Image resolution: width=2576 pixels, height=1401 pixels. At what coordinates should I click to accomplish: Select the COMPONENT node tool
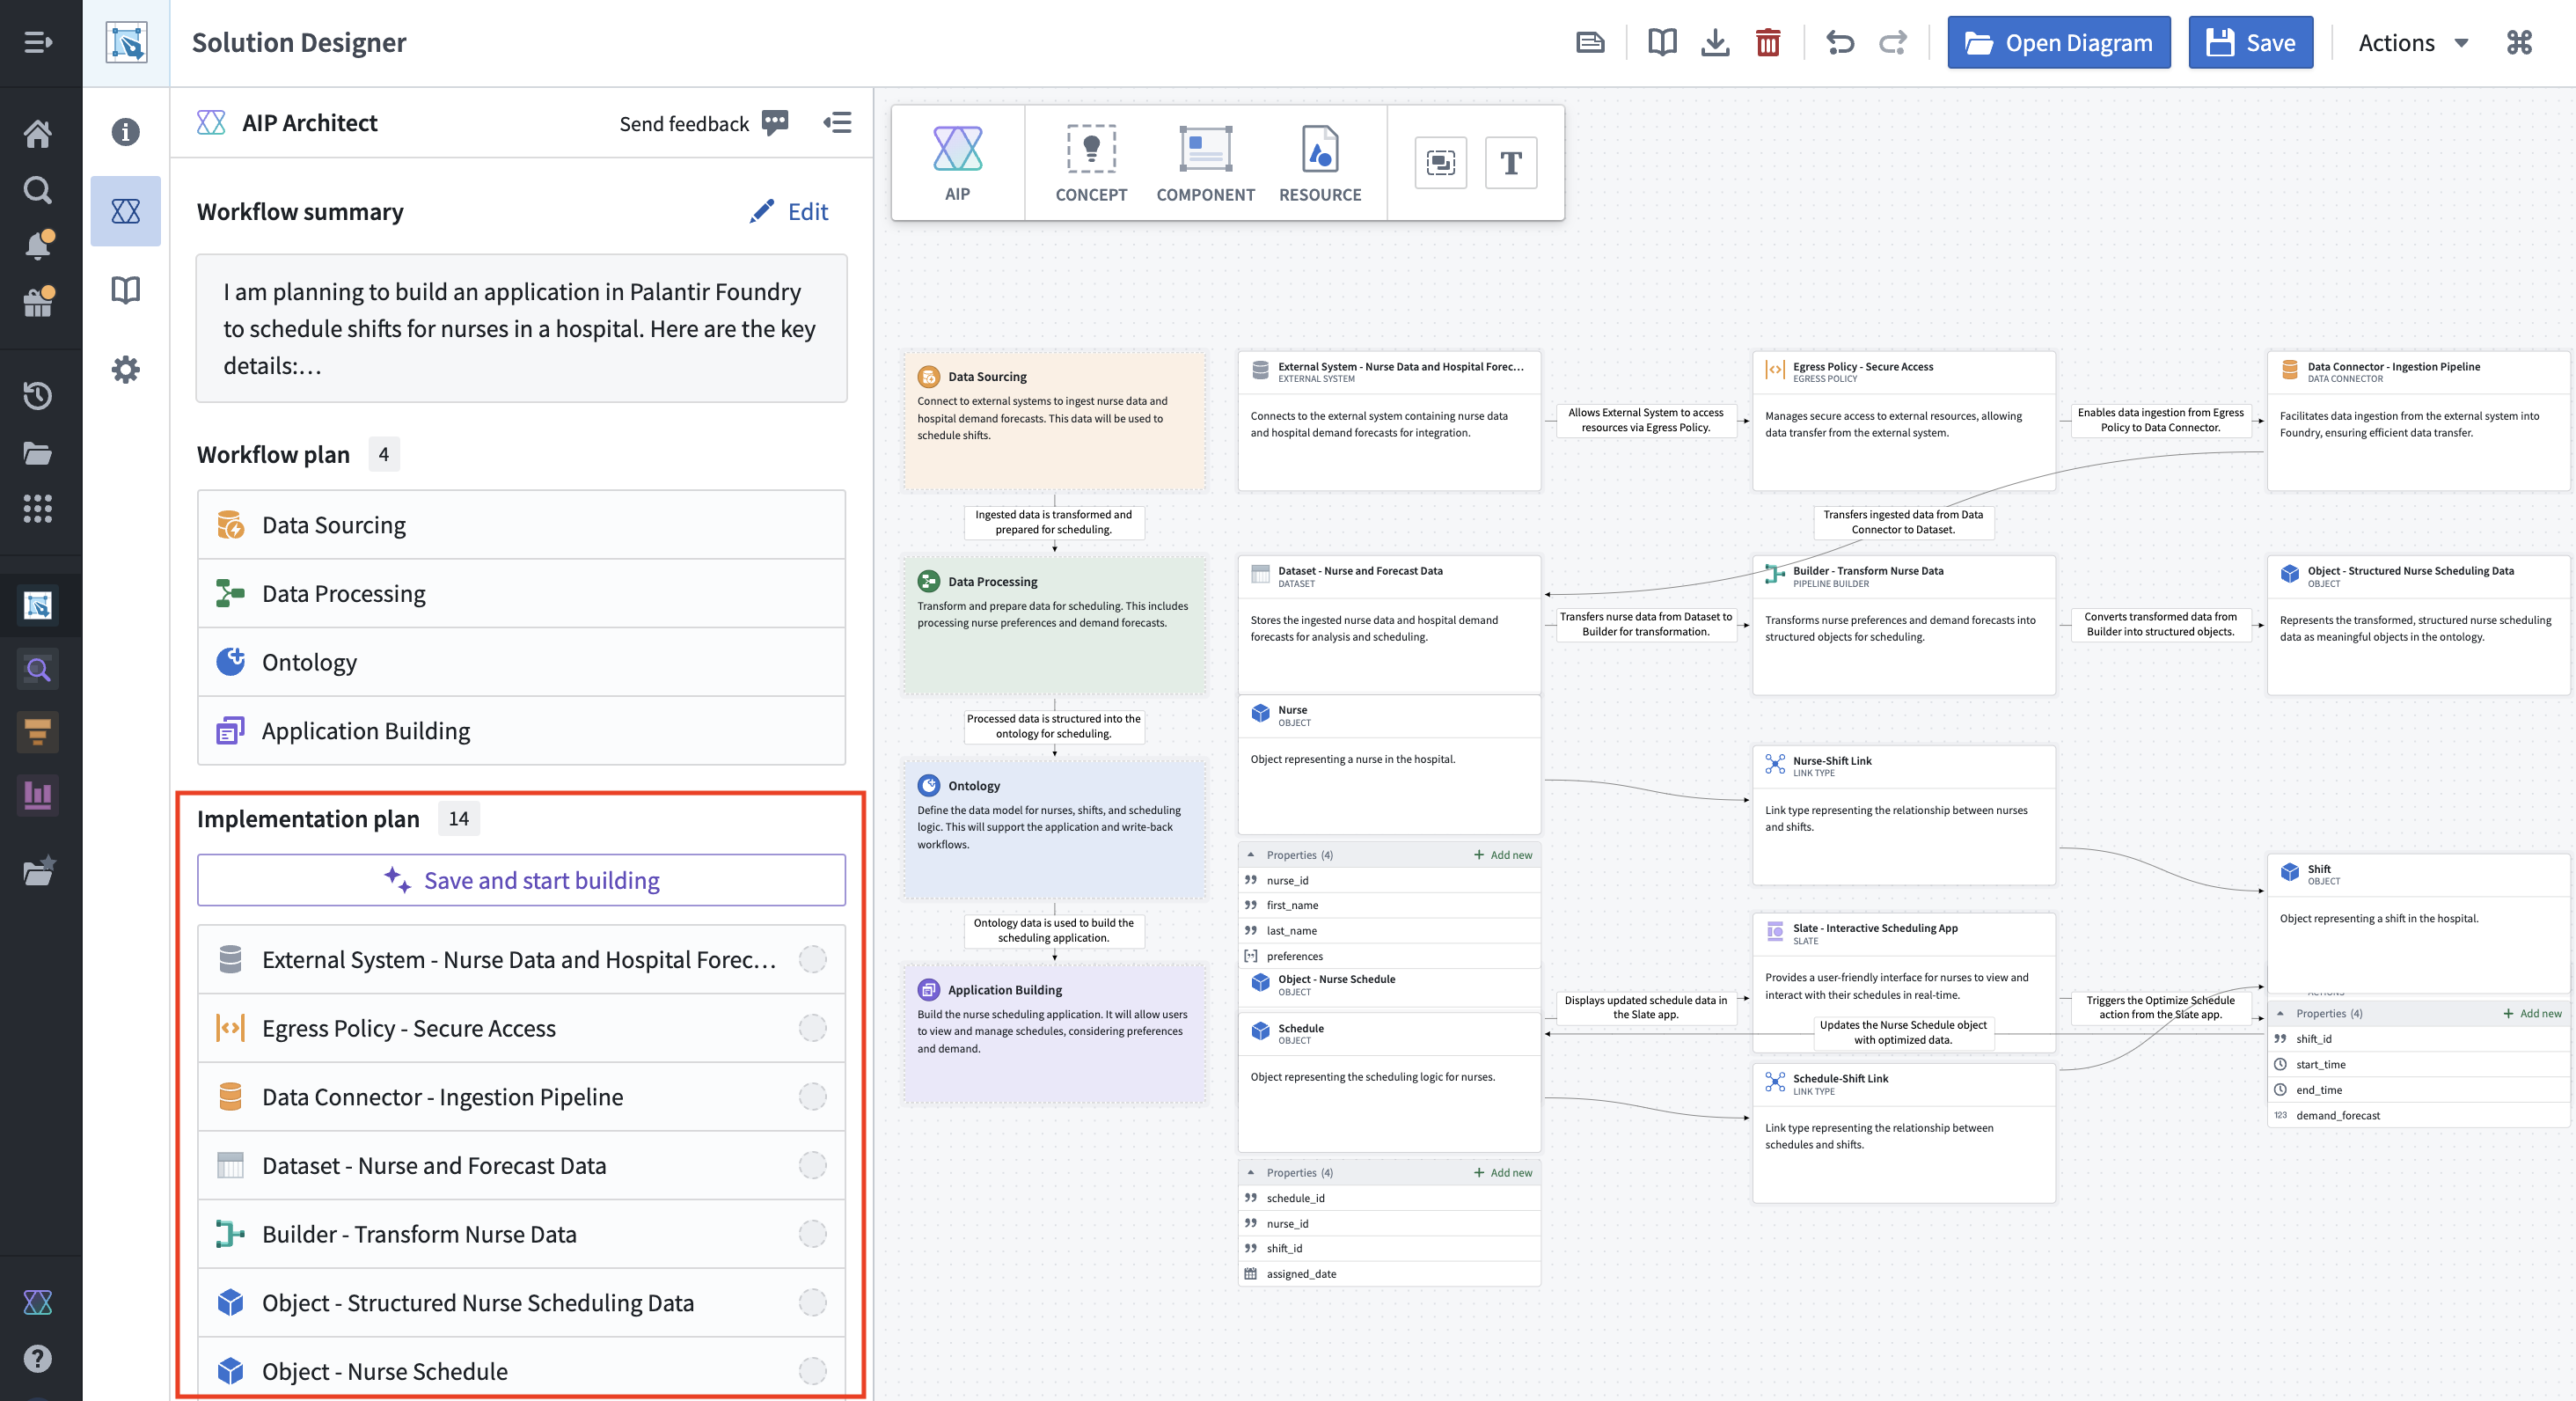1205,163
